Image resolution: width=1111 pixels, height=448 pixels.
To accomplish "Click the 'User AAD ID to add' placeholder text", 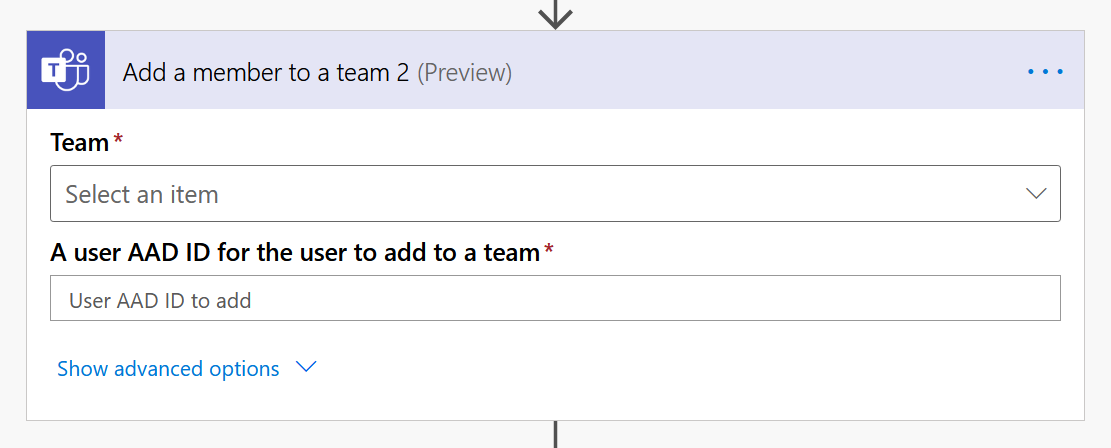I will point(160,300).
